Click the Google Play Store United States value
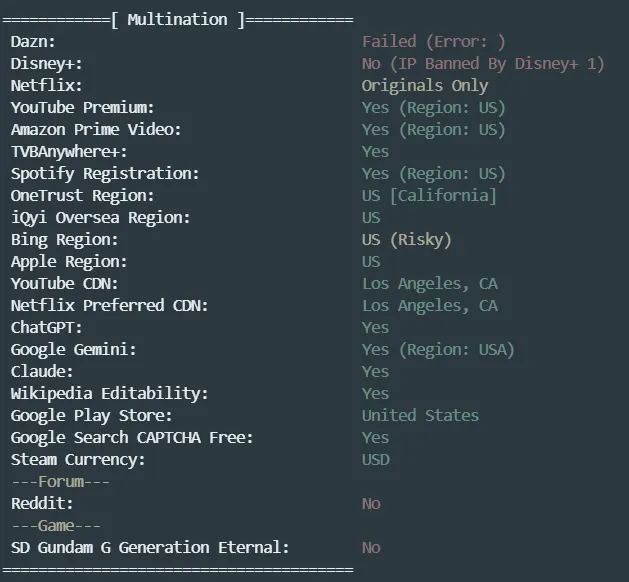 (x=420, y=416)
